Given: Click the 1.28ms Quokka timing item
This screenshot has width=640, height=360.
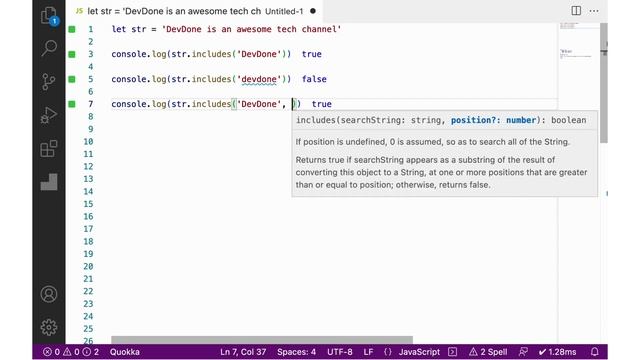Looking at the screenshot, I should coord(557,352).
